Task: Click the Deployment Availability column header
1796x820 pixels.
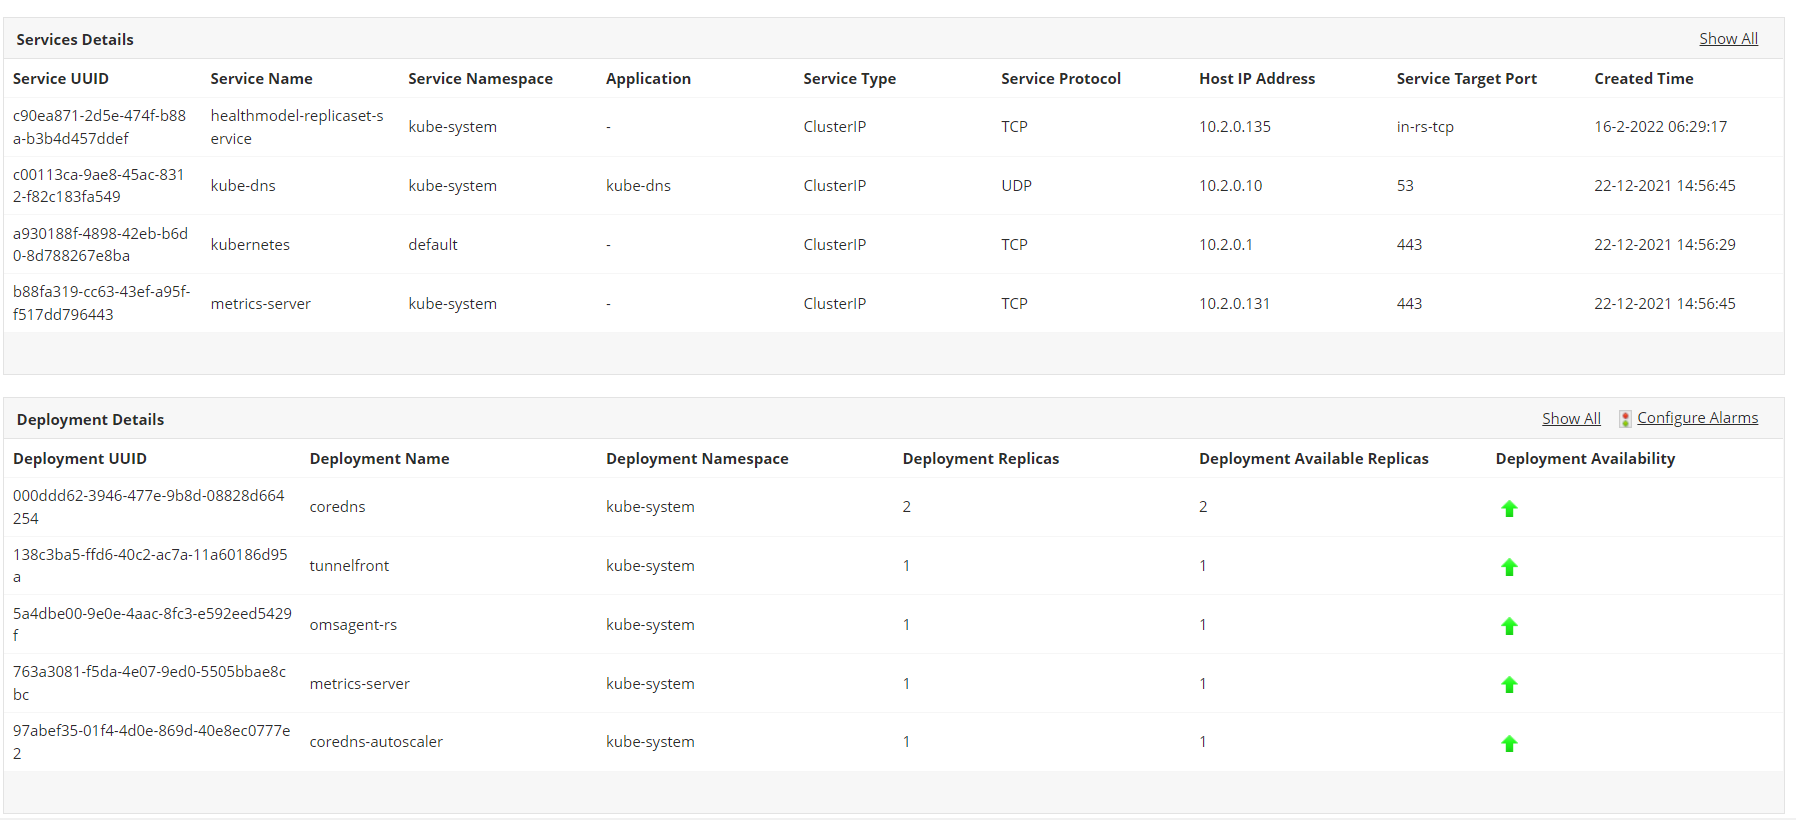Action: (1585, 459)
